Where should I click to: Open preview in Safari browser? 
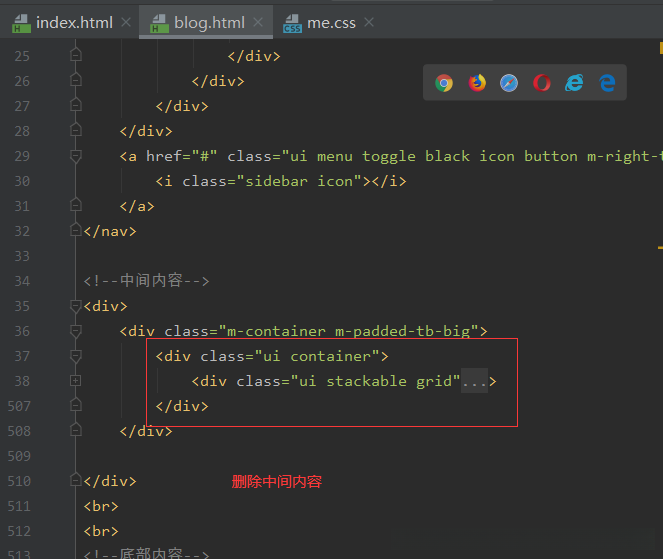click(x=509, y=83)
